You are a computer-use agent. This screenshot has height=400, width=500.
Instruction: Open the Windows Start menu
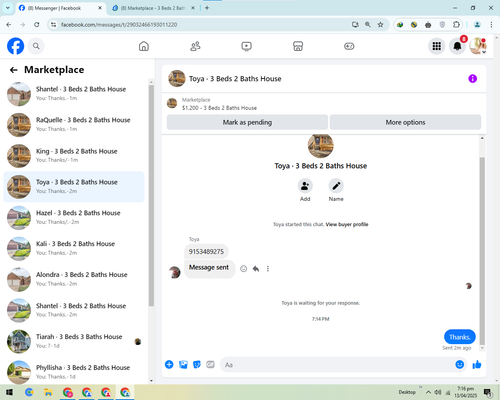pyautogui.click(x=9, y=392)
